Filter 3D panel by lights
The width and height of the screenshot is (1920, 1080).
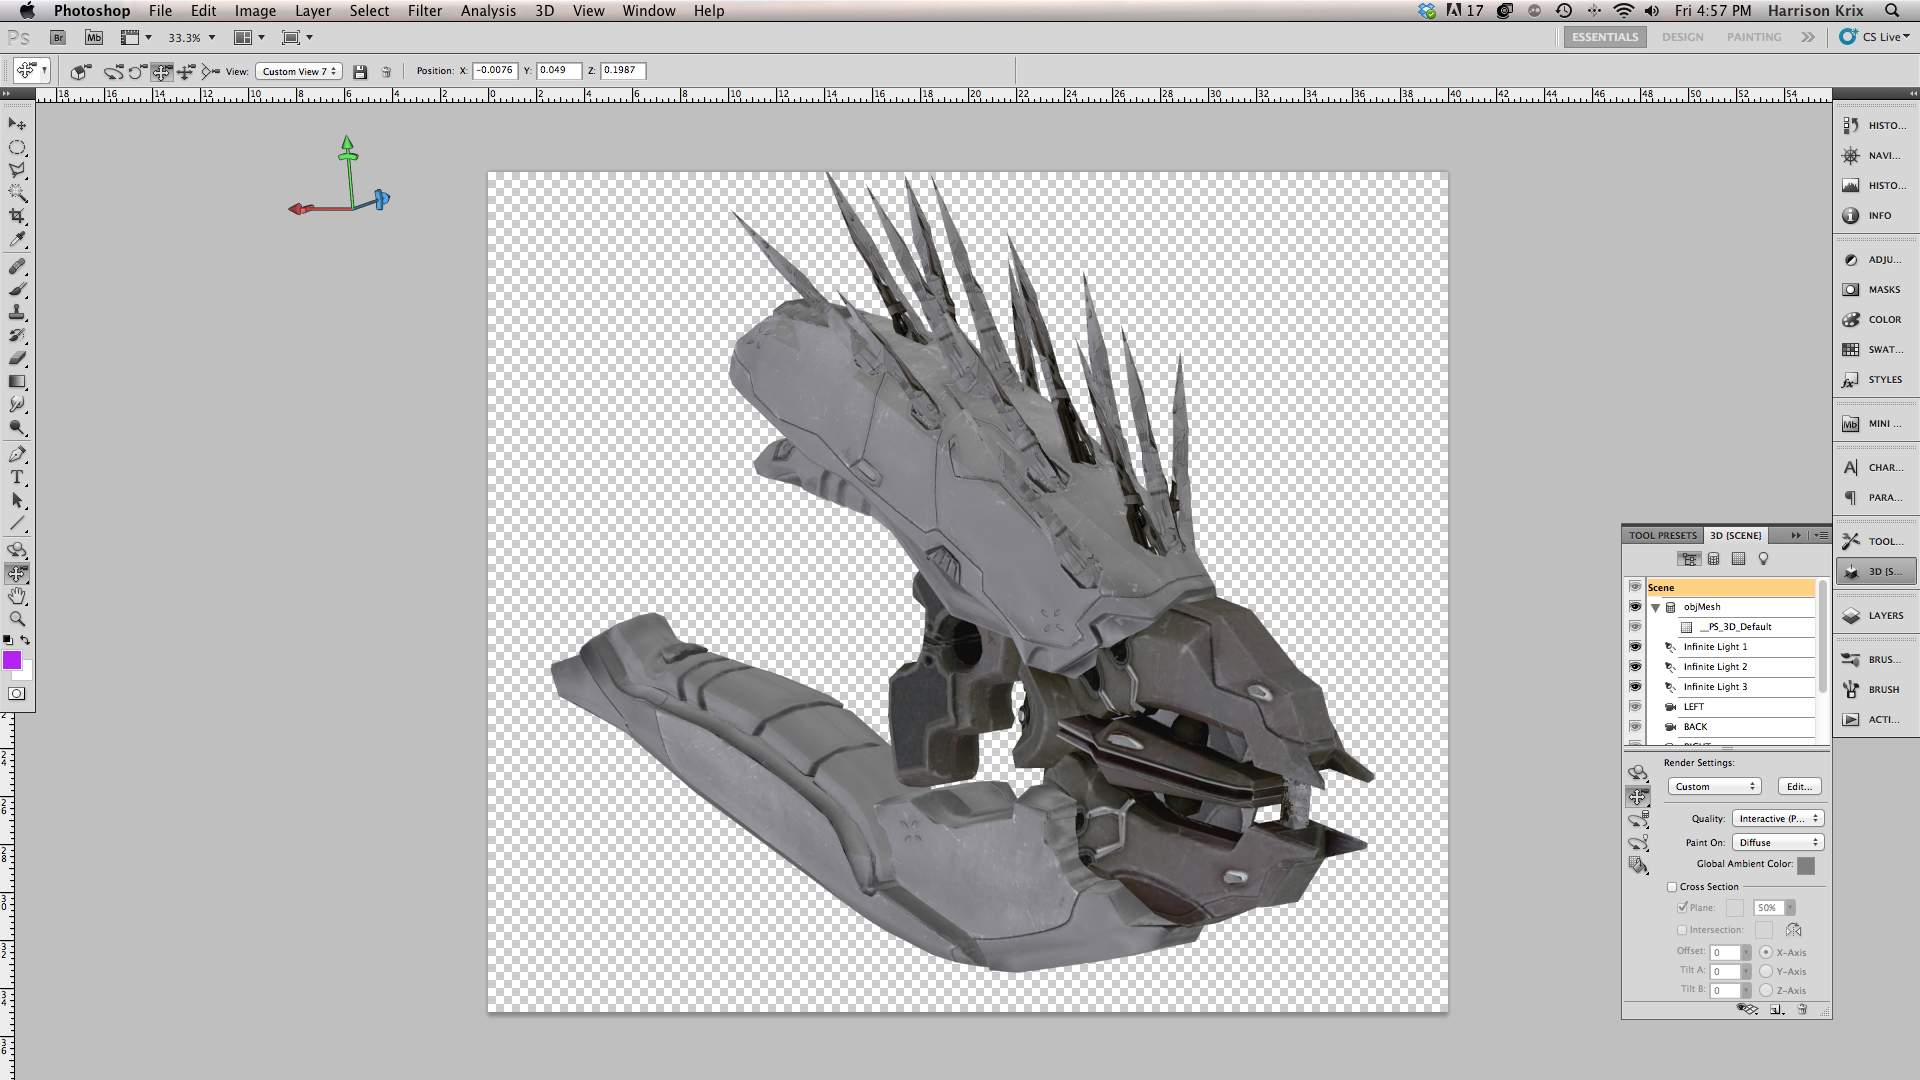tap(1763, 559)
